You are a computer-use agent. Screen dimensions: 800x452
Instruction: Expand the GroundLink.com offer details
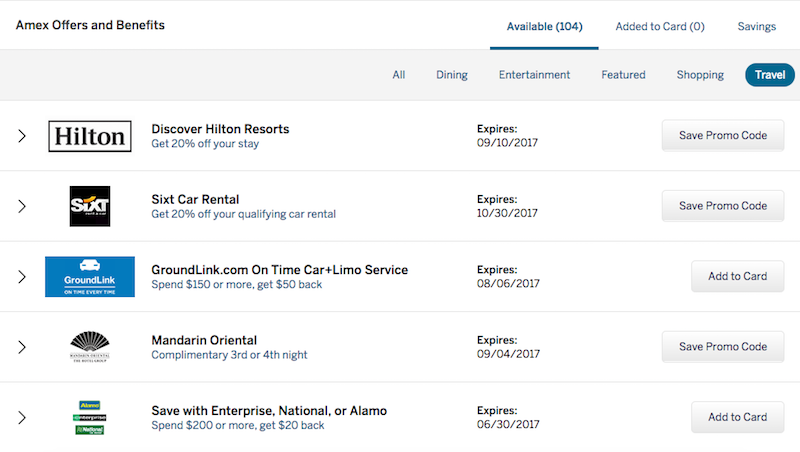click(x=22, y=277)
